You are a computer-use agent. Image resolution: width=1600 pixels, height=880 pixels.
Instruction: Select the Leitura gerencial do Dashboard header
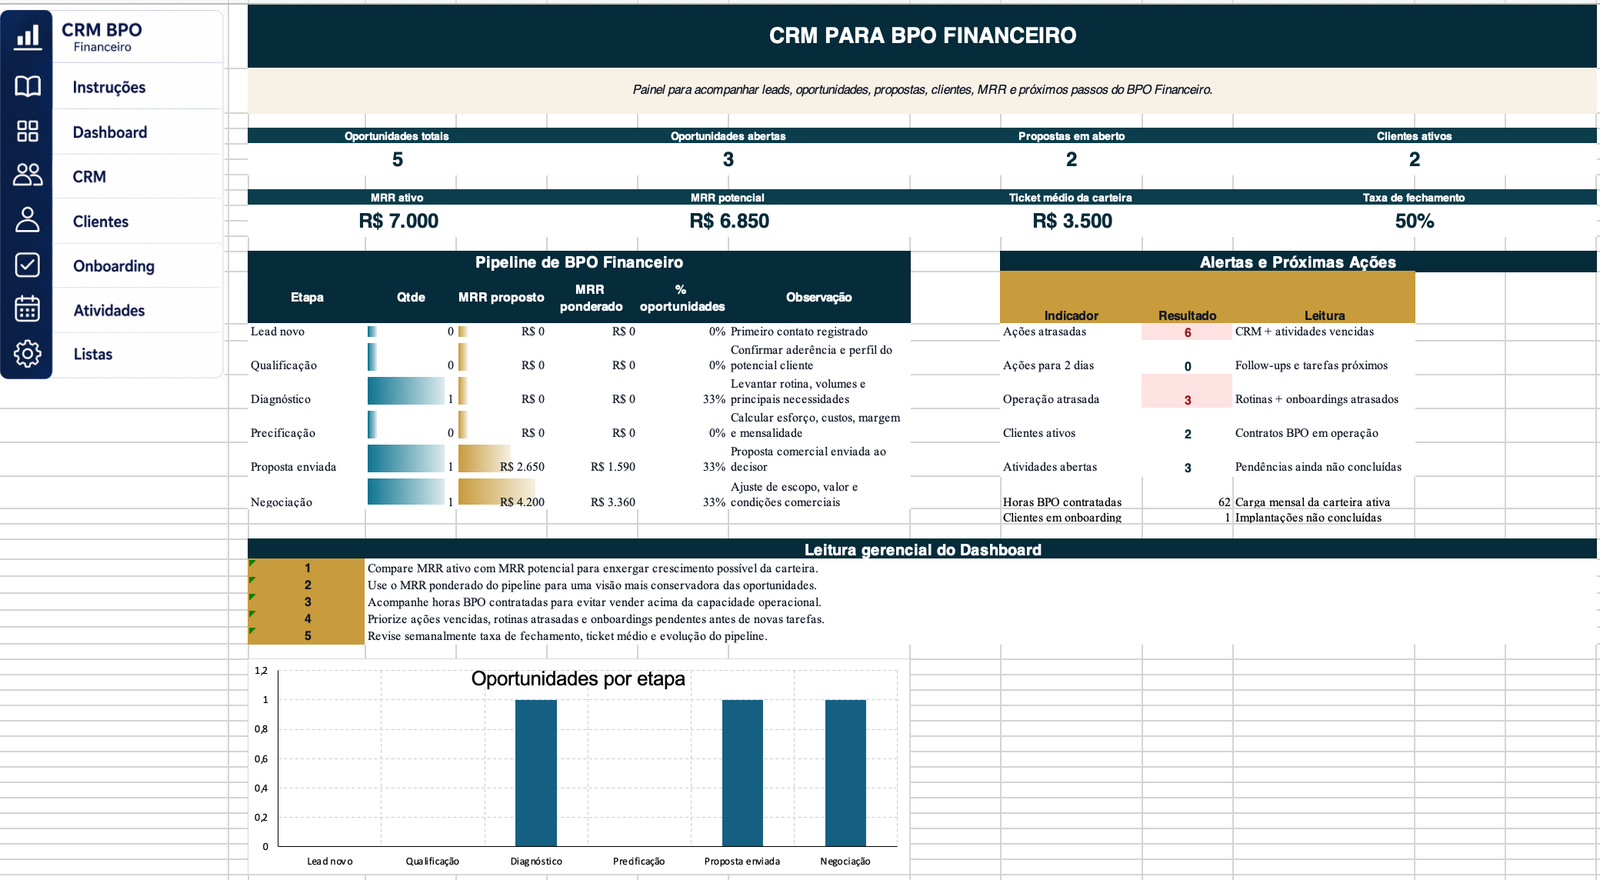[922, 549]
